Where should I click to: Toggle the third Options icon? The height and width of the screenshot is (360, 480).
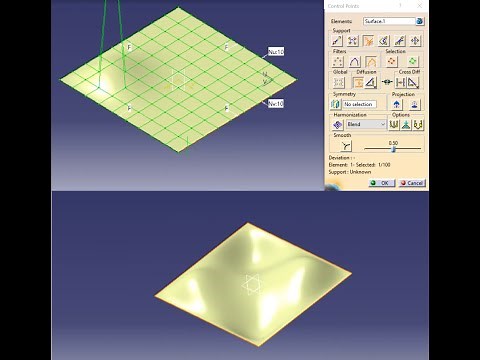pos(418,125)
